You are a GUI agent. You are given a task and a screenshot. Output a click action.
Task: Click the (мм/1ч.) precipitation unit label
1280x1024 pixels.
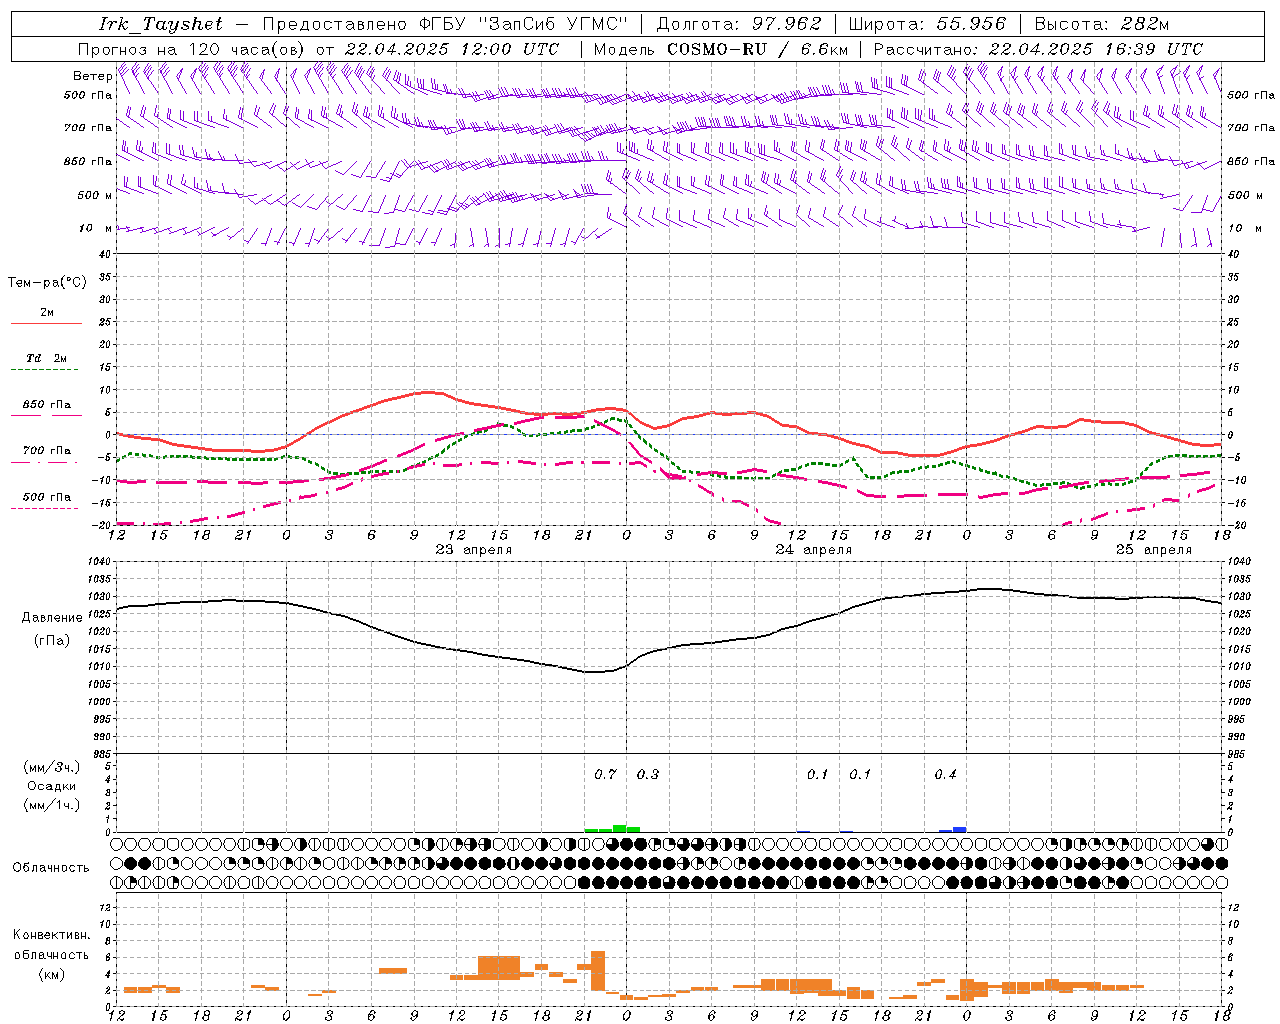click(x=52, y=805)
